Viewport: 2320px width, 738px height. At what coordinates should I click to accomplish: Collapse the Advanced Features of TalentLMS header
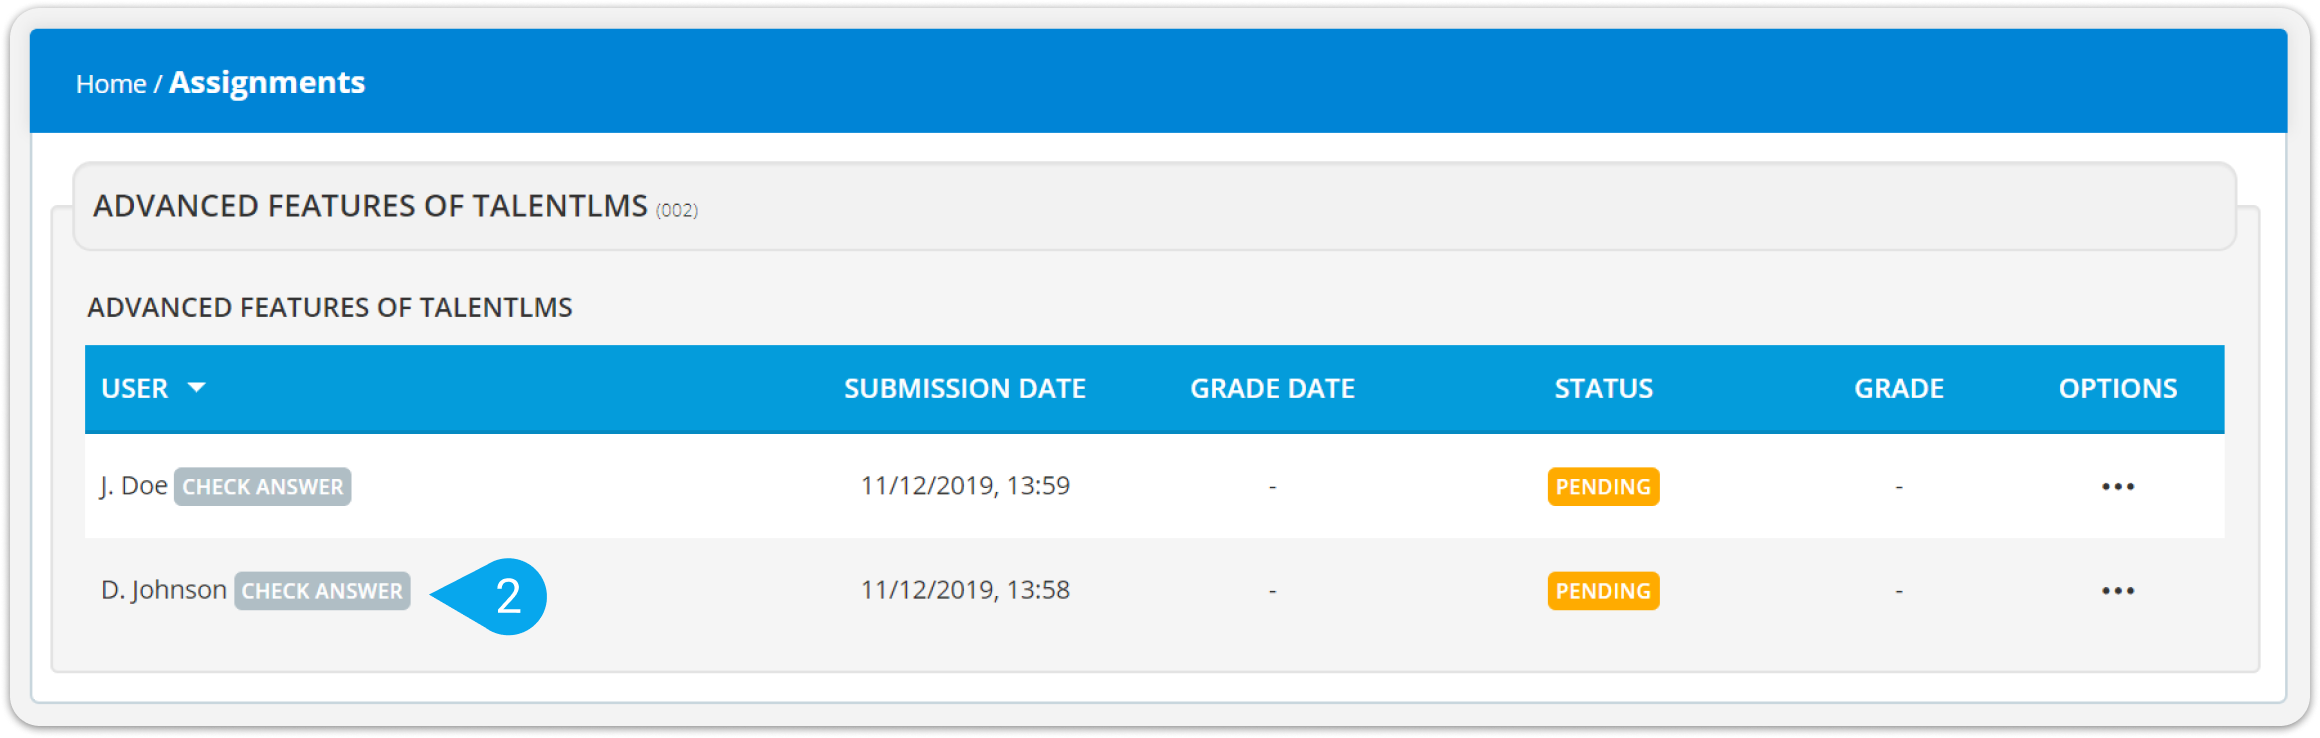pyautogui.click(x=1154, y=207)
